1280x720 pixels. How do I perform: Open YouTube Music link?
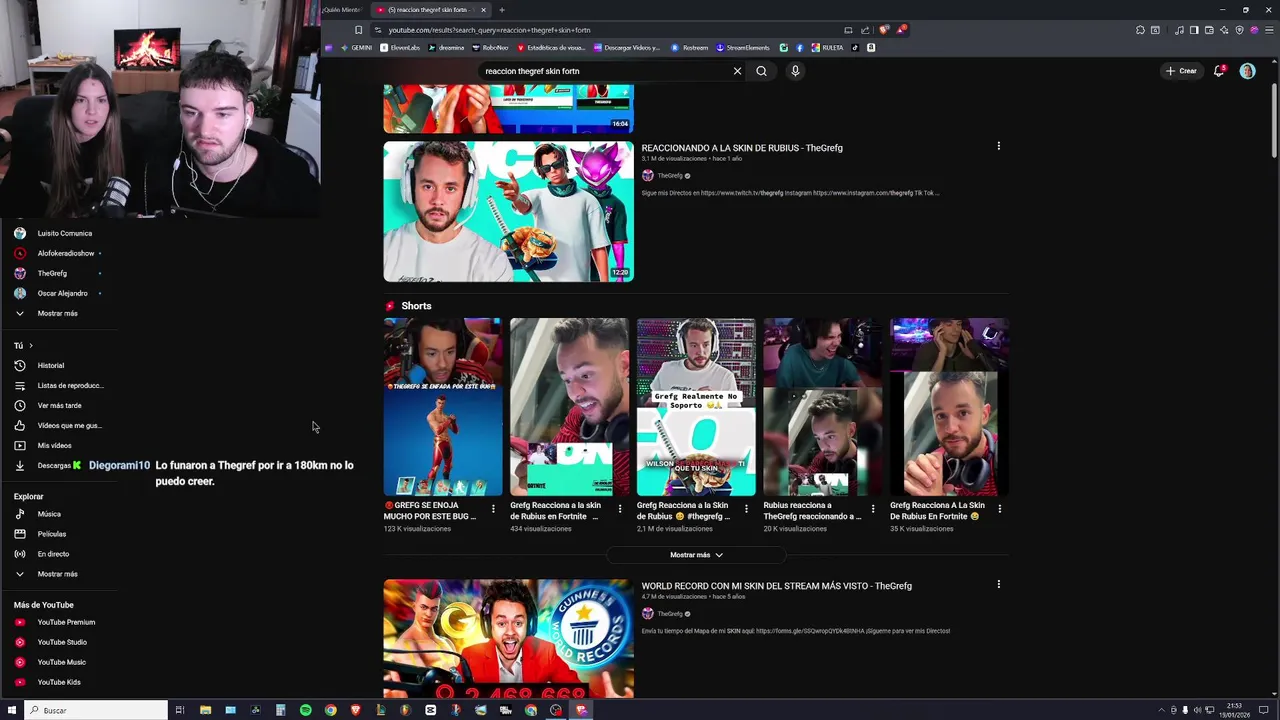(x=61, y=662)
